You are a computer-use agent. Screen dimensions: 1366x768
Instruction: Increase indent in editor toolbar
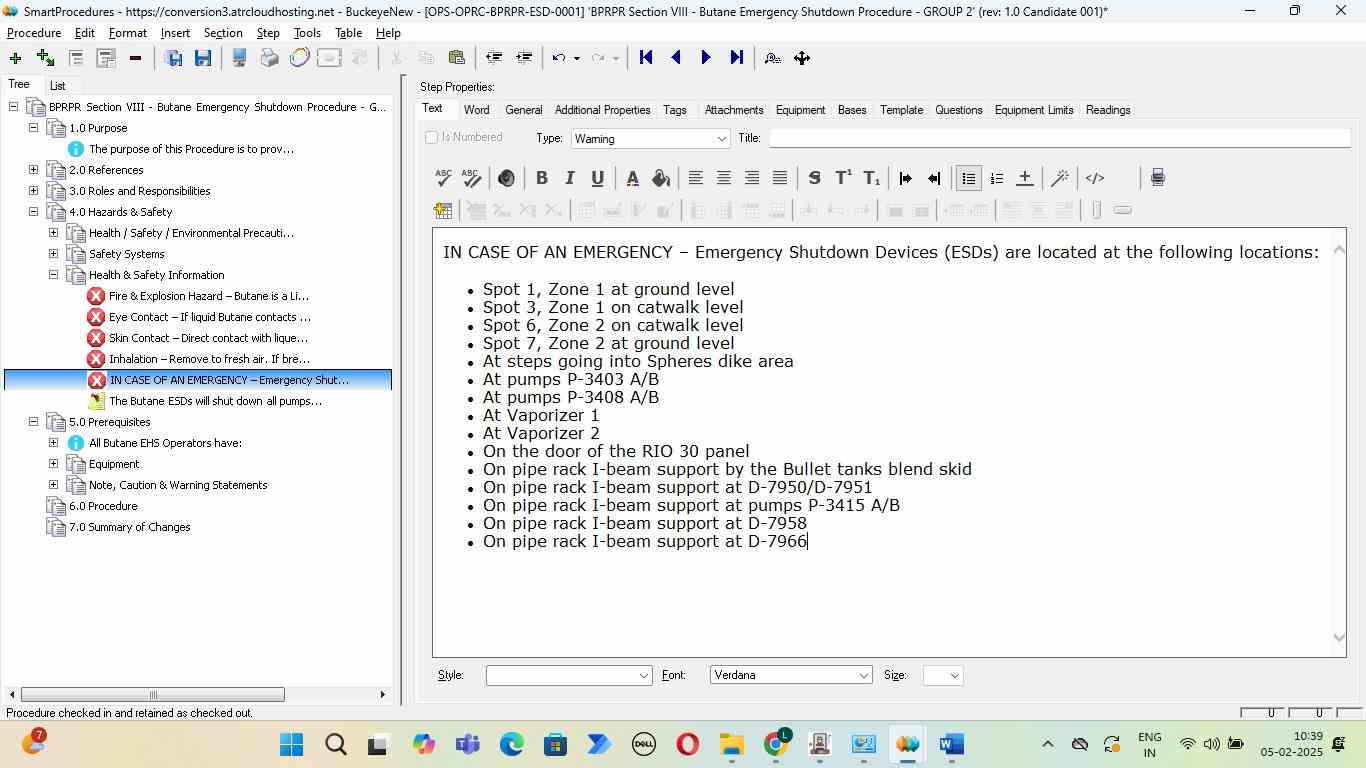pos(906,178)
